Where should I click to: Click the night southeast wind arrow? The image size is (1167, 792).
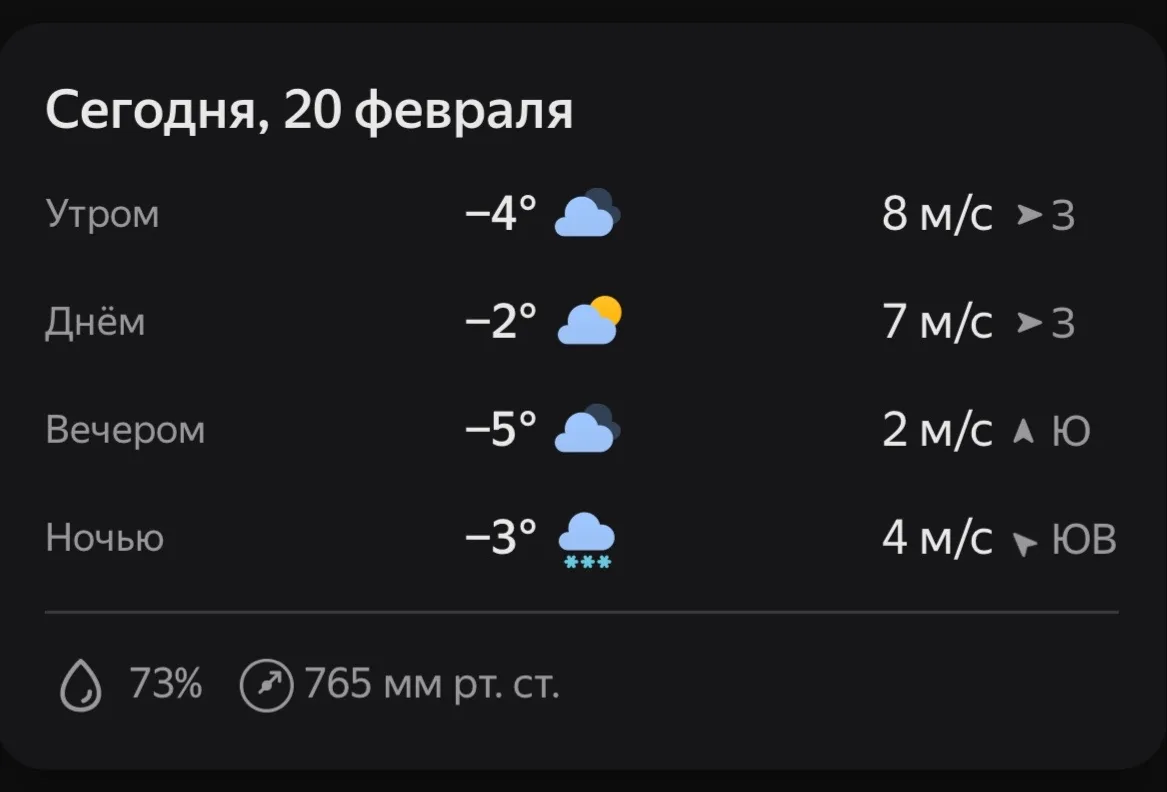pyautogui.click(x=1025, y=543)
